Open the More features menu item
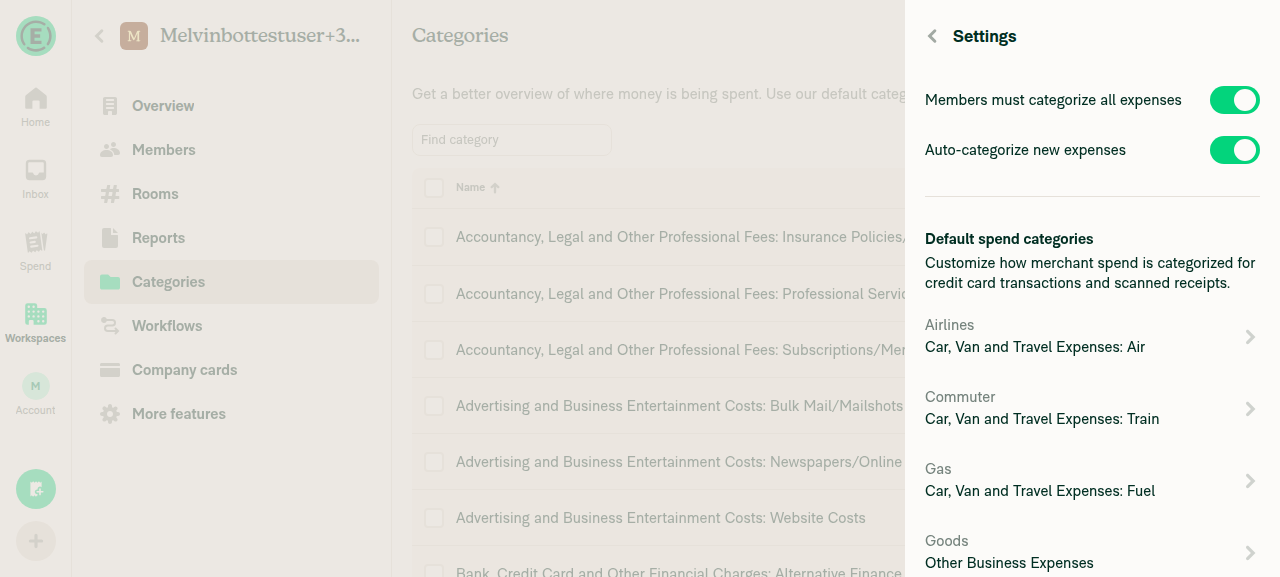 tap(231, 414)
